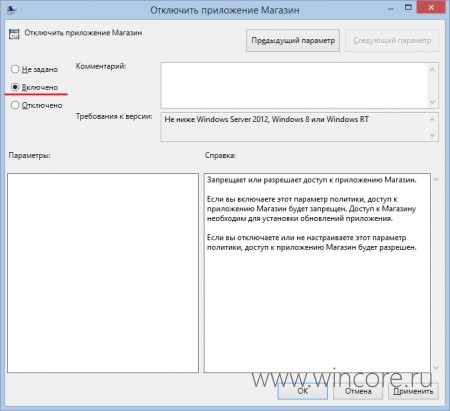
Task: Click the policy setting icon beside title
Action: pos(14,34)
